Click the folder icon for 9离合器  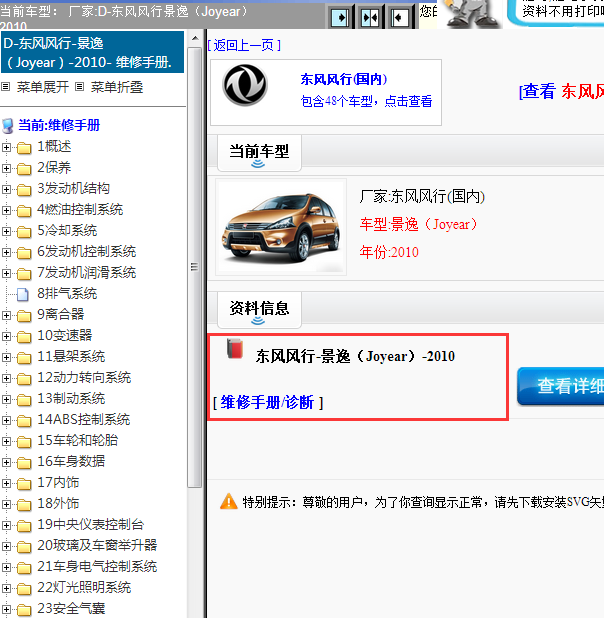pos(24,316)
